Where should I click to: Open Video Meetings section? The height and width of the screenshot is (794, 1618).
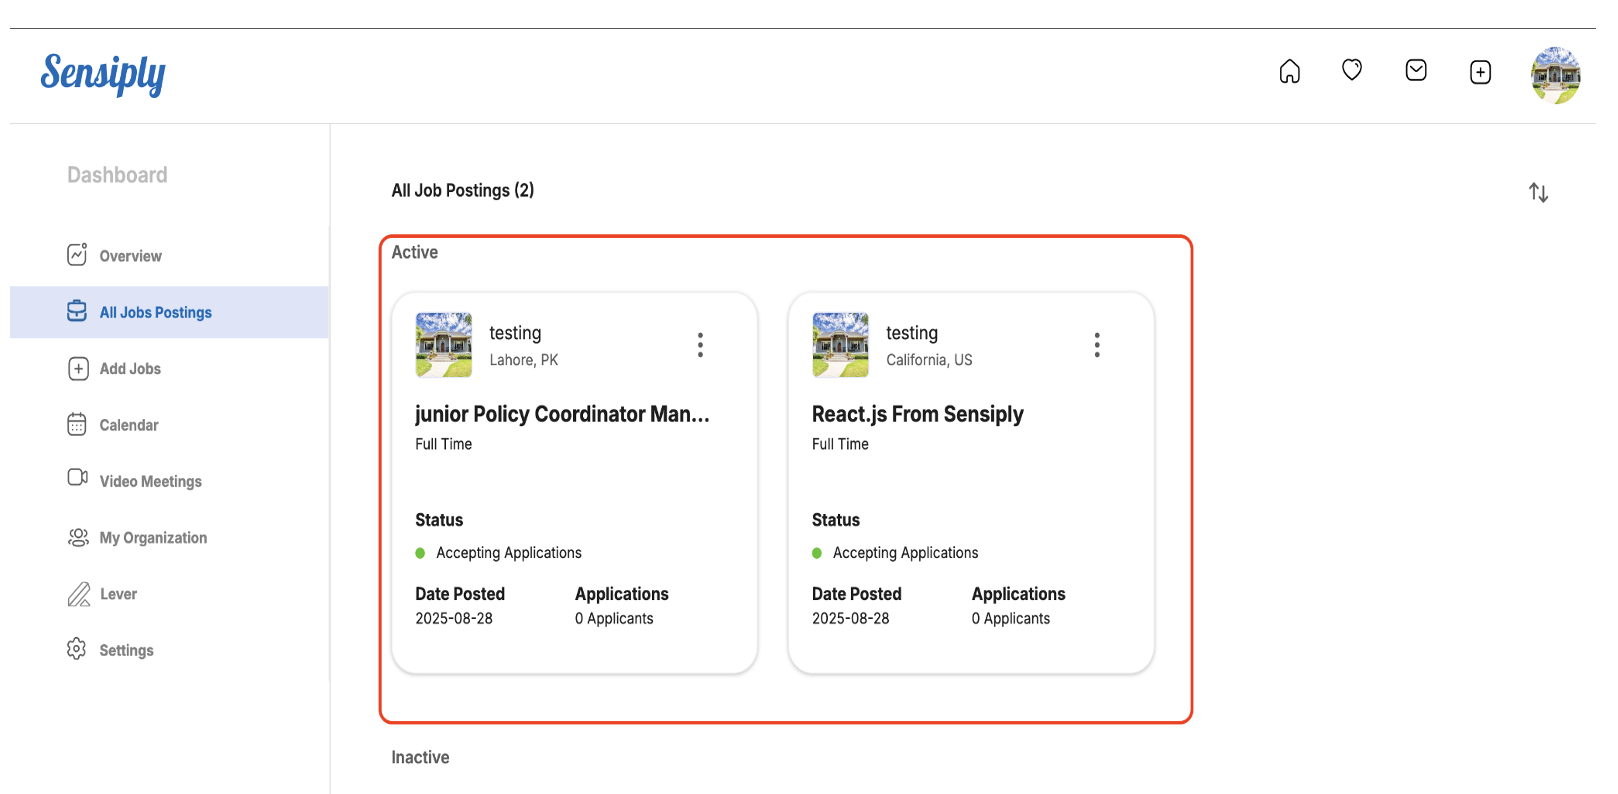tap(150, 482)
